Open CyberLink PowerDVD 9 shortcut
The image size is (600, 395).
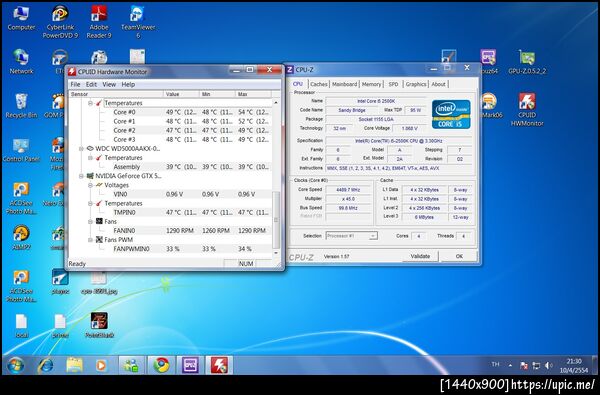60,22
